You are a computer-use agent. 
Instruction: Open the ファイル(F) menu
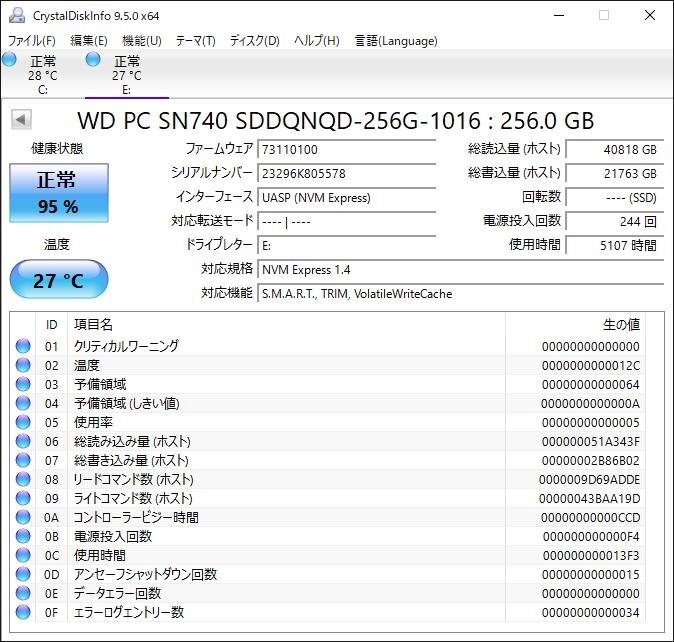(x=32, y=41)
